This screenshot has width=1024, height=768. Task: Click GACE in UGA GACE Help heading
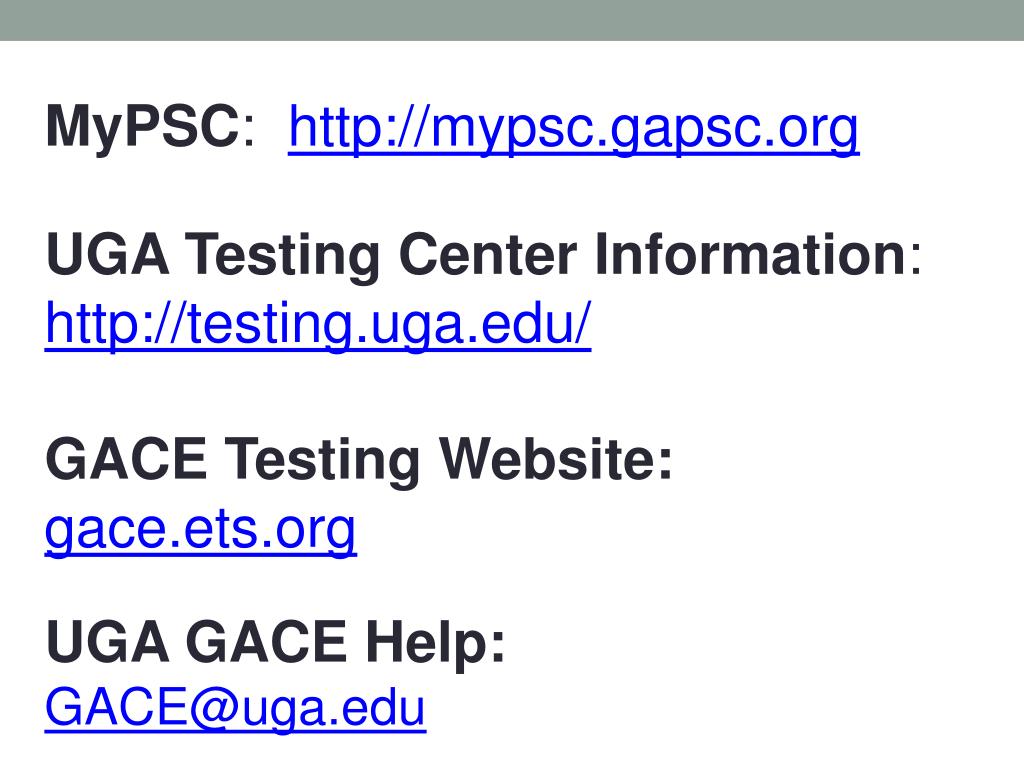266,643
